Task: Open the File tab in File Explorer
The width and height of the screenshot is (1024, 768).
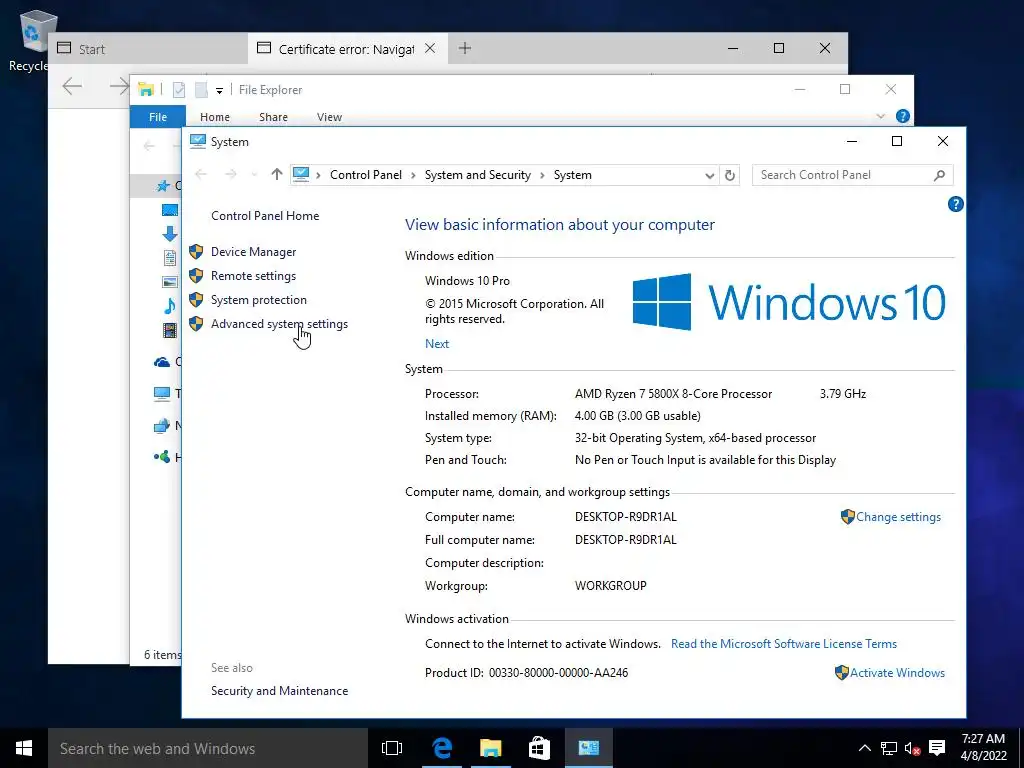Action: 158,117
